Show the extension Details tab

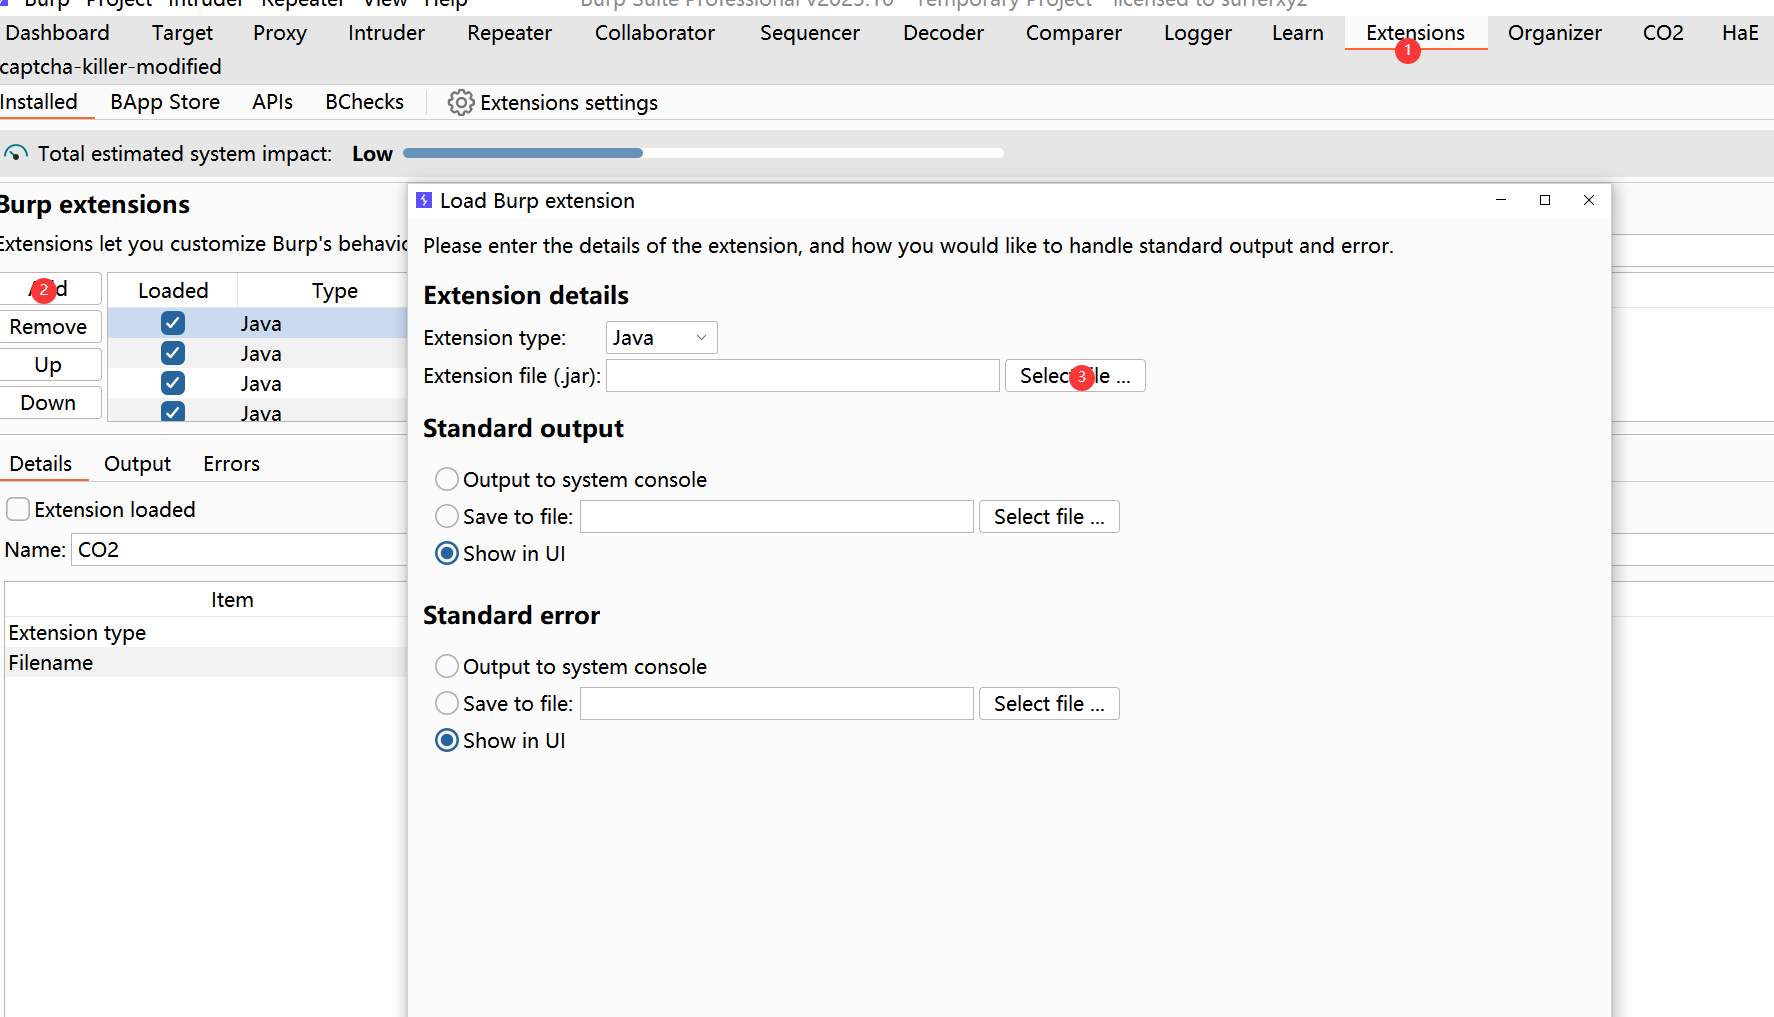[x=40, y=464]
